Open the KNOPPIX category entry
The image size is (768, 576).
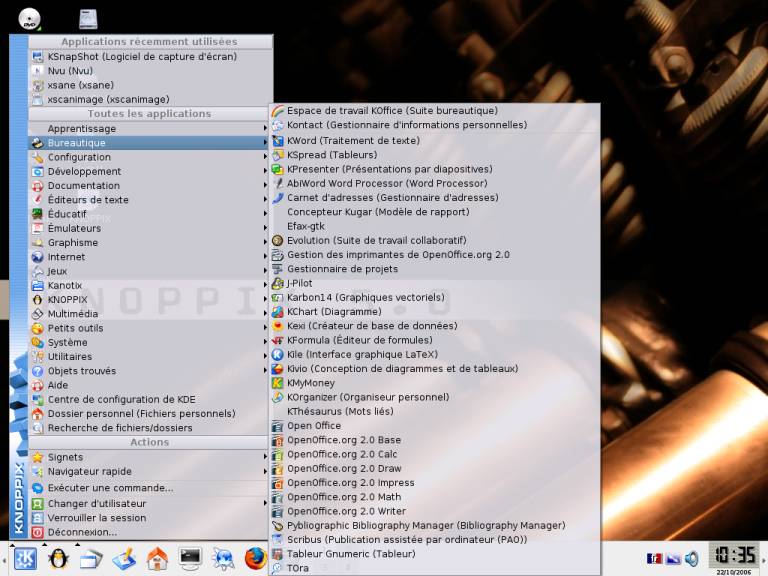click(x=149, y=299)
